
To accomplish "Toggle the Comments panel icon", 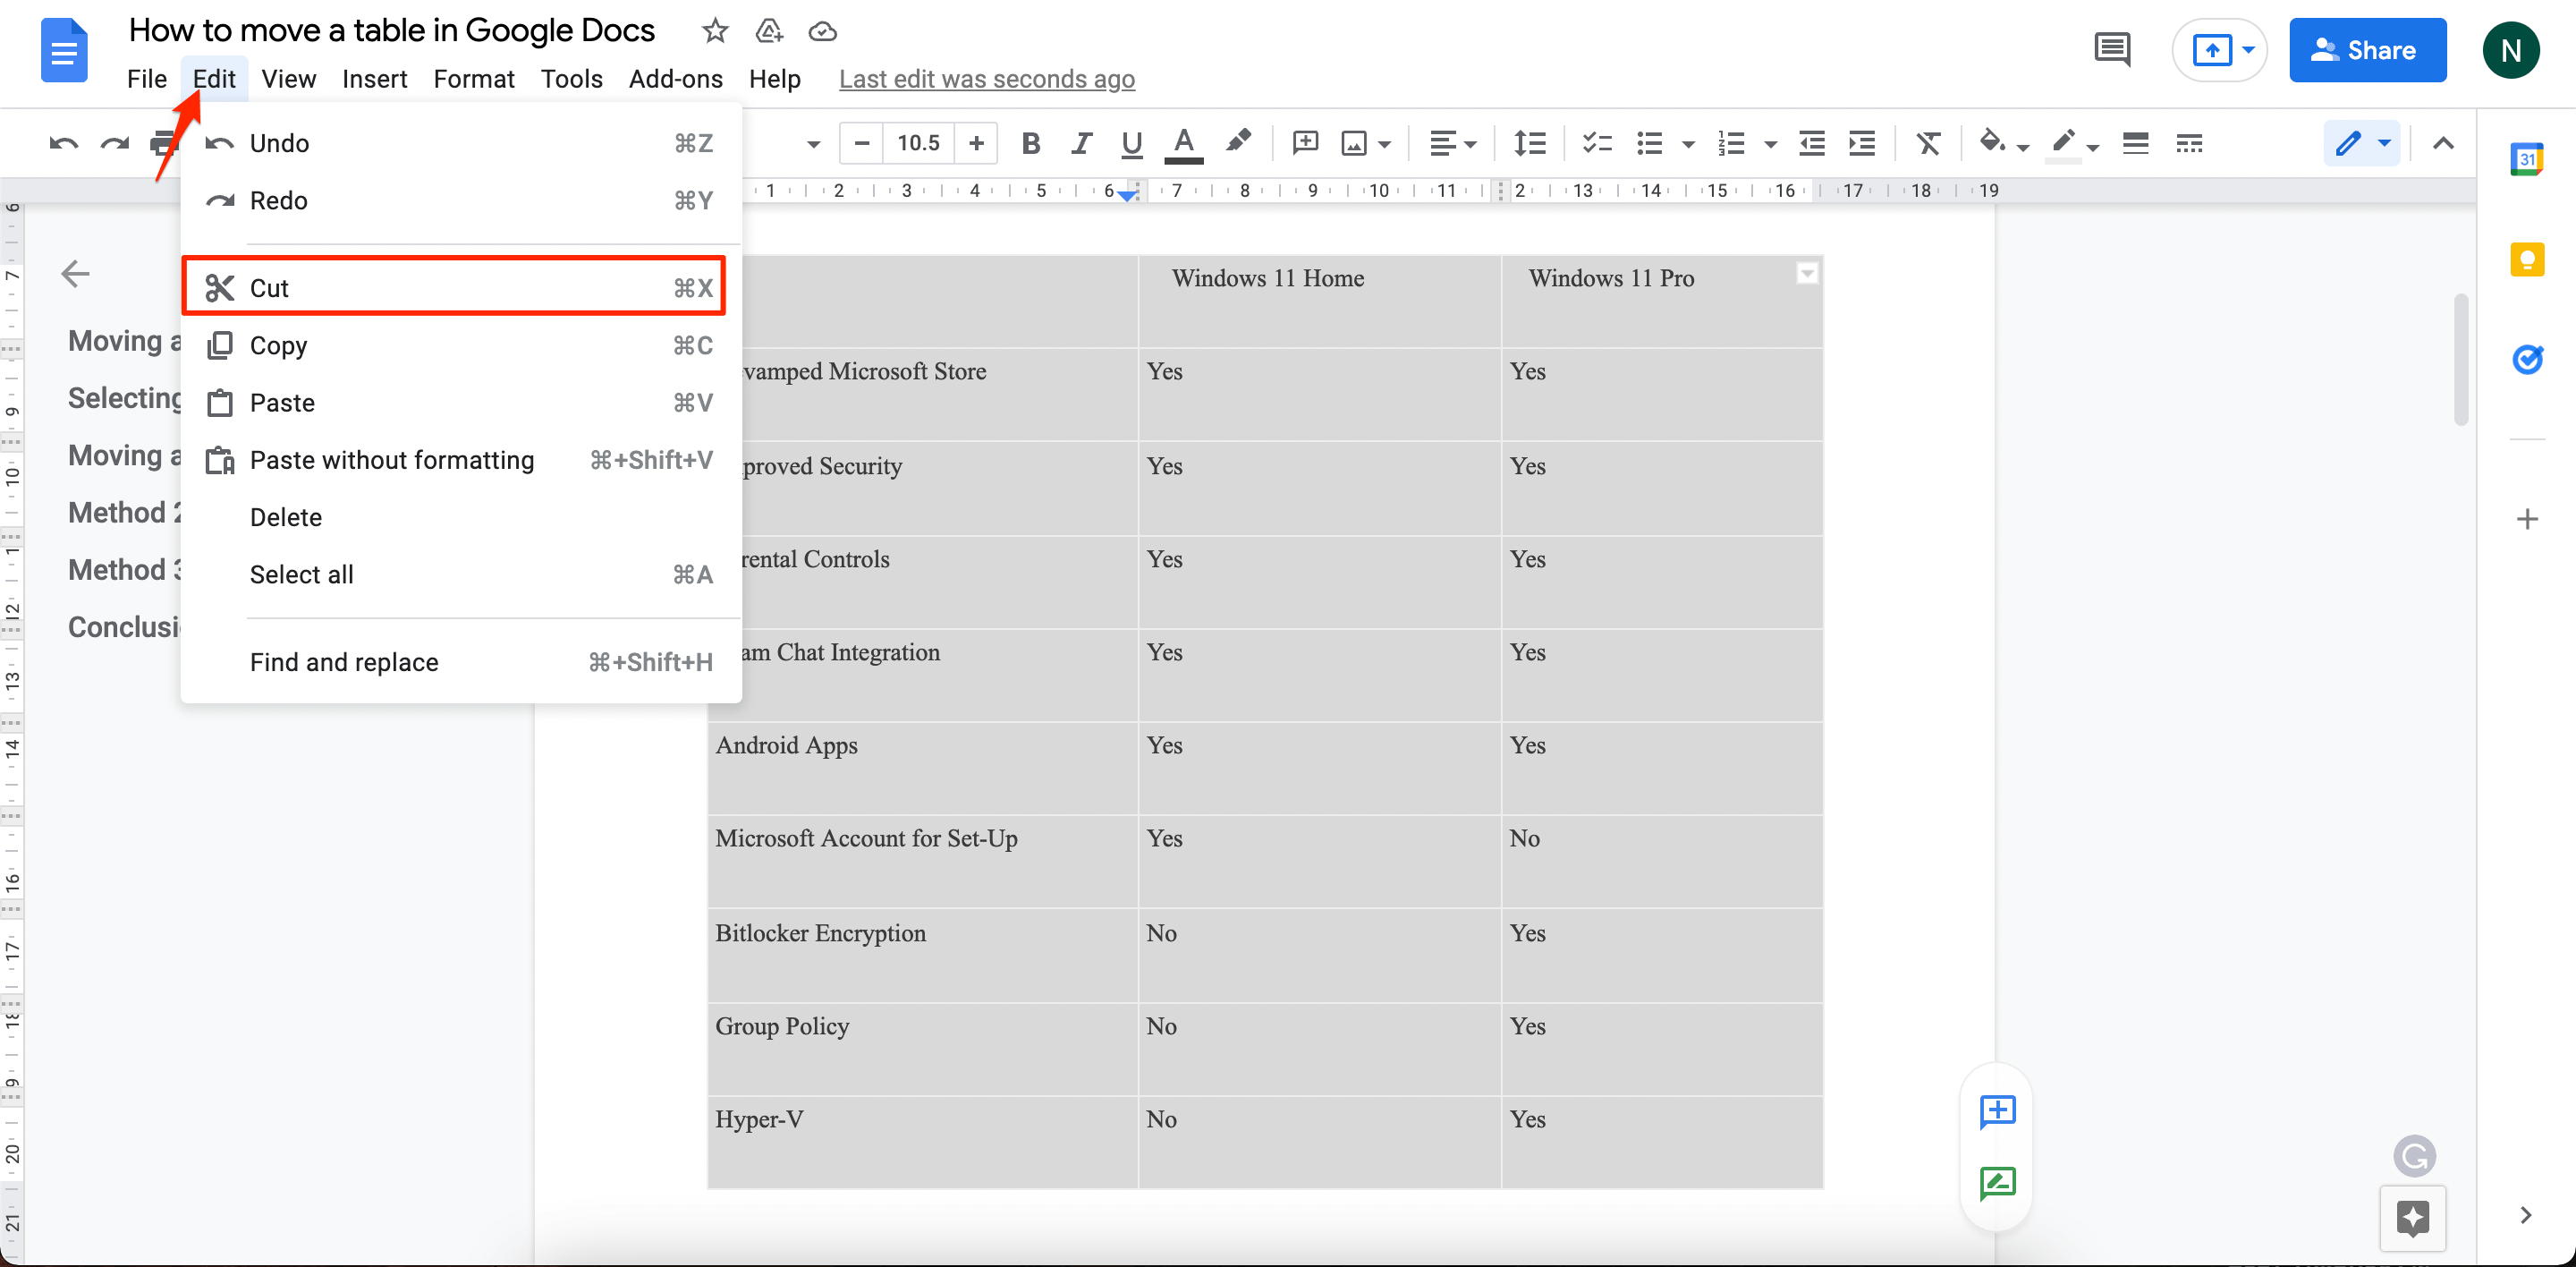I will [x=2111, y=49].
